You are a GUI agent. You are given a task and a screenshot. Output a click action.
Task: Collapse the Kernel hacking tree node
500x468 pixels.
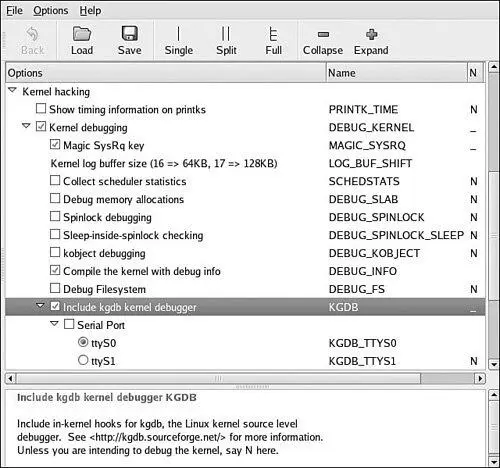[x=12, y=90]
